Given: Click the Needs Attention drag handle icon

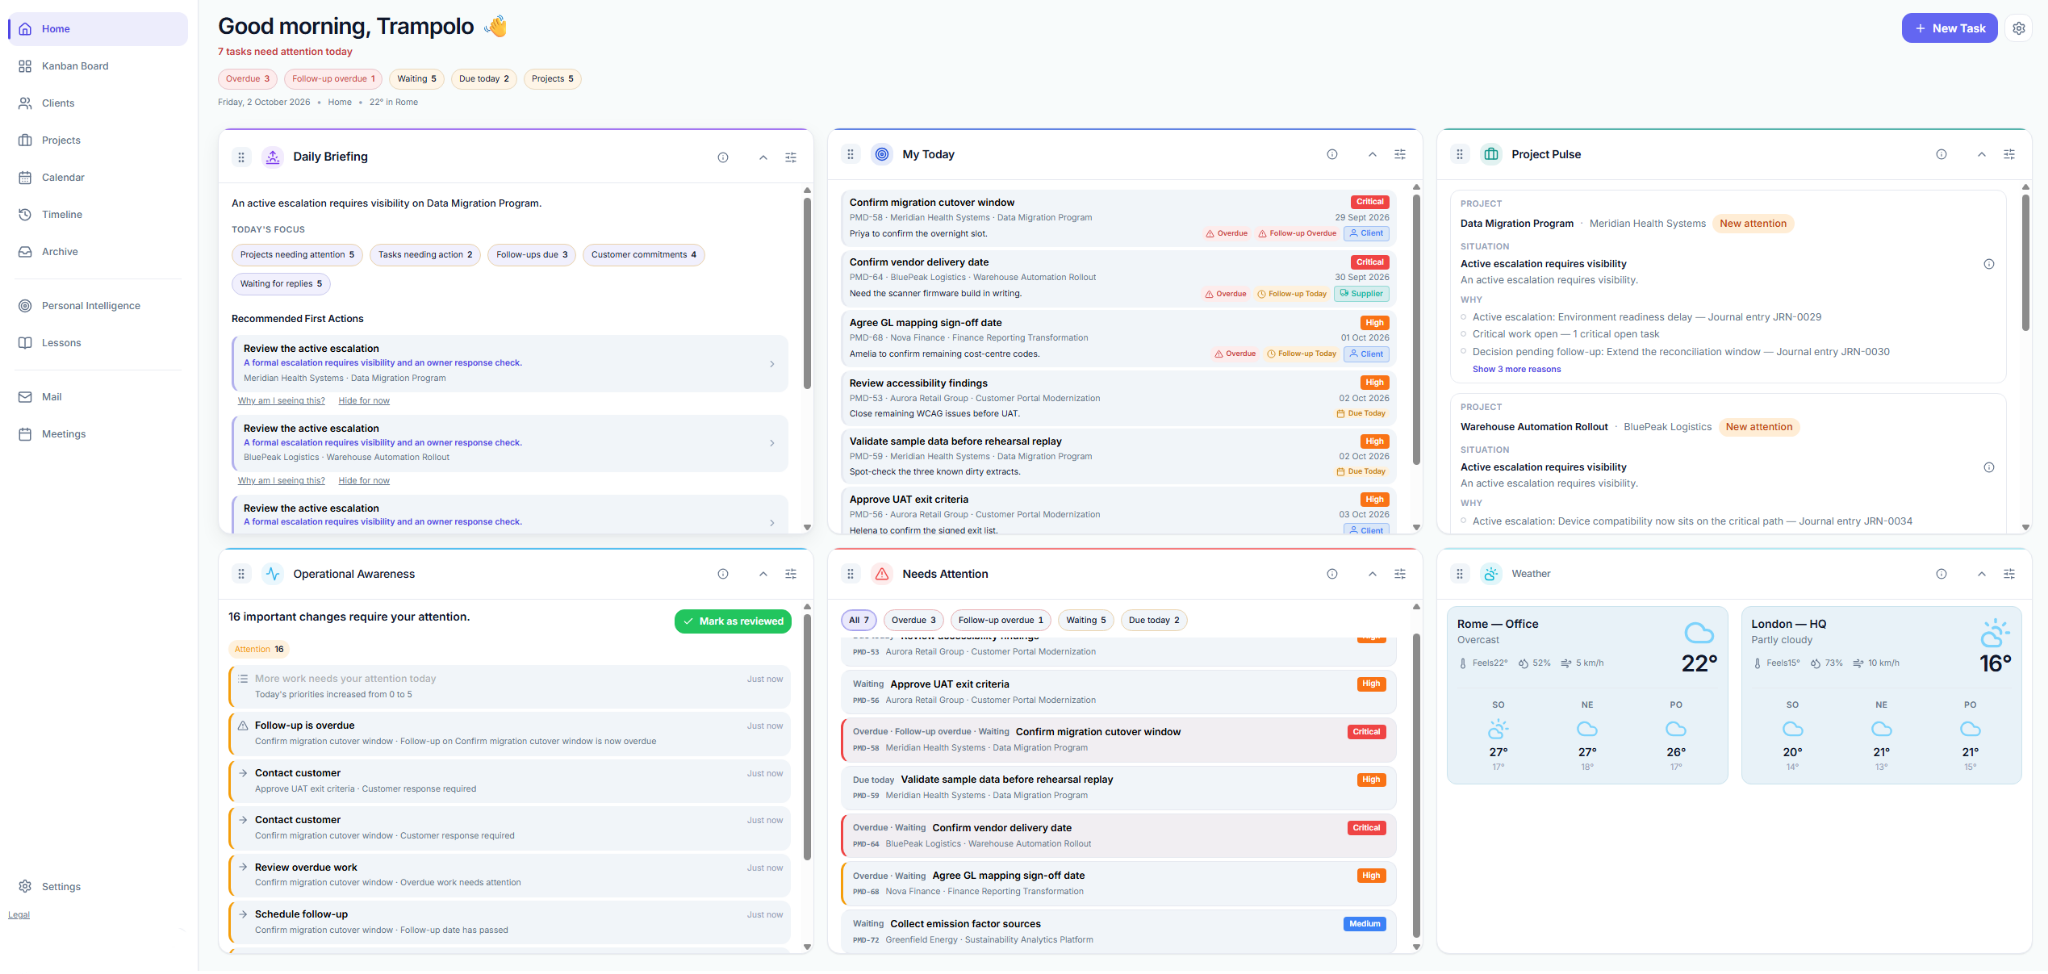Looking at the screenshot, I should pyautogui.click(x=850, y=575).
